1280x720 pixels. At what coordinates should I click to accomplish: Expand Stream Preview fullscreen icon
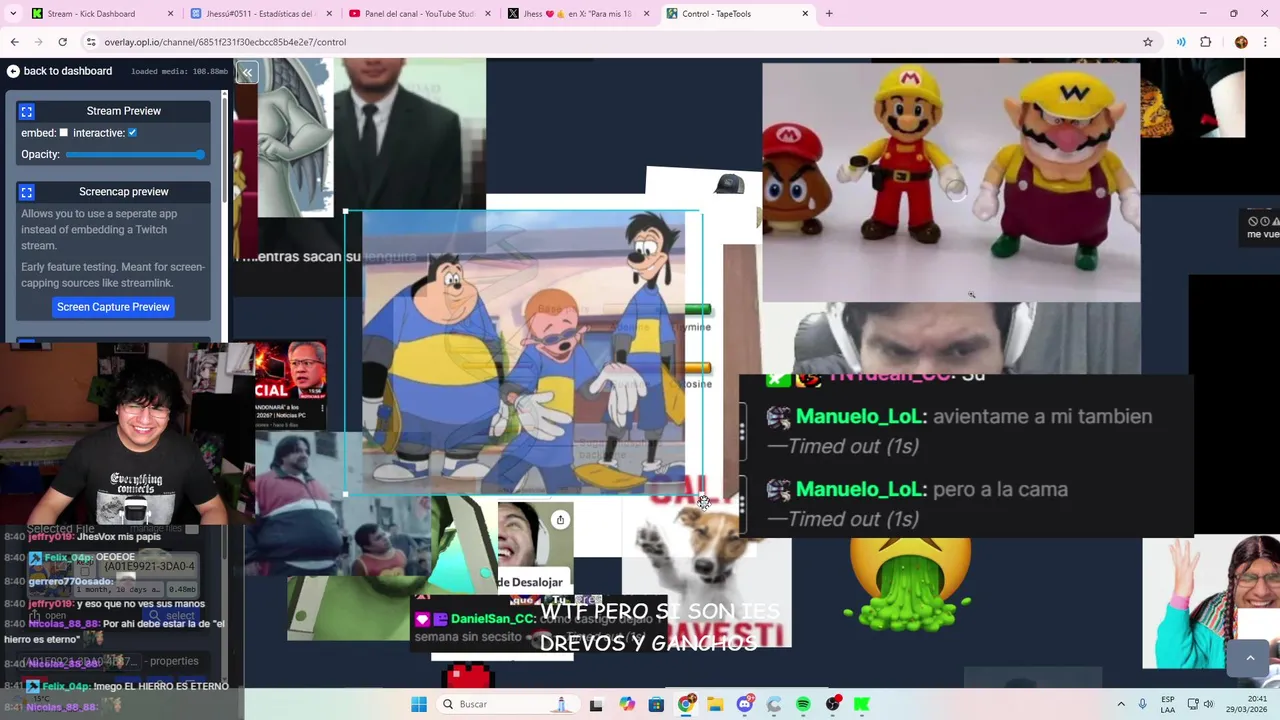coord(27,111)
